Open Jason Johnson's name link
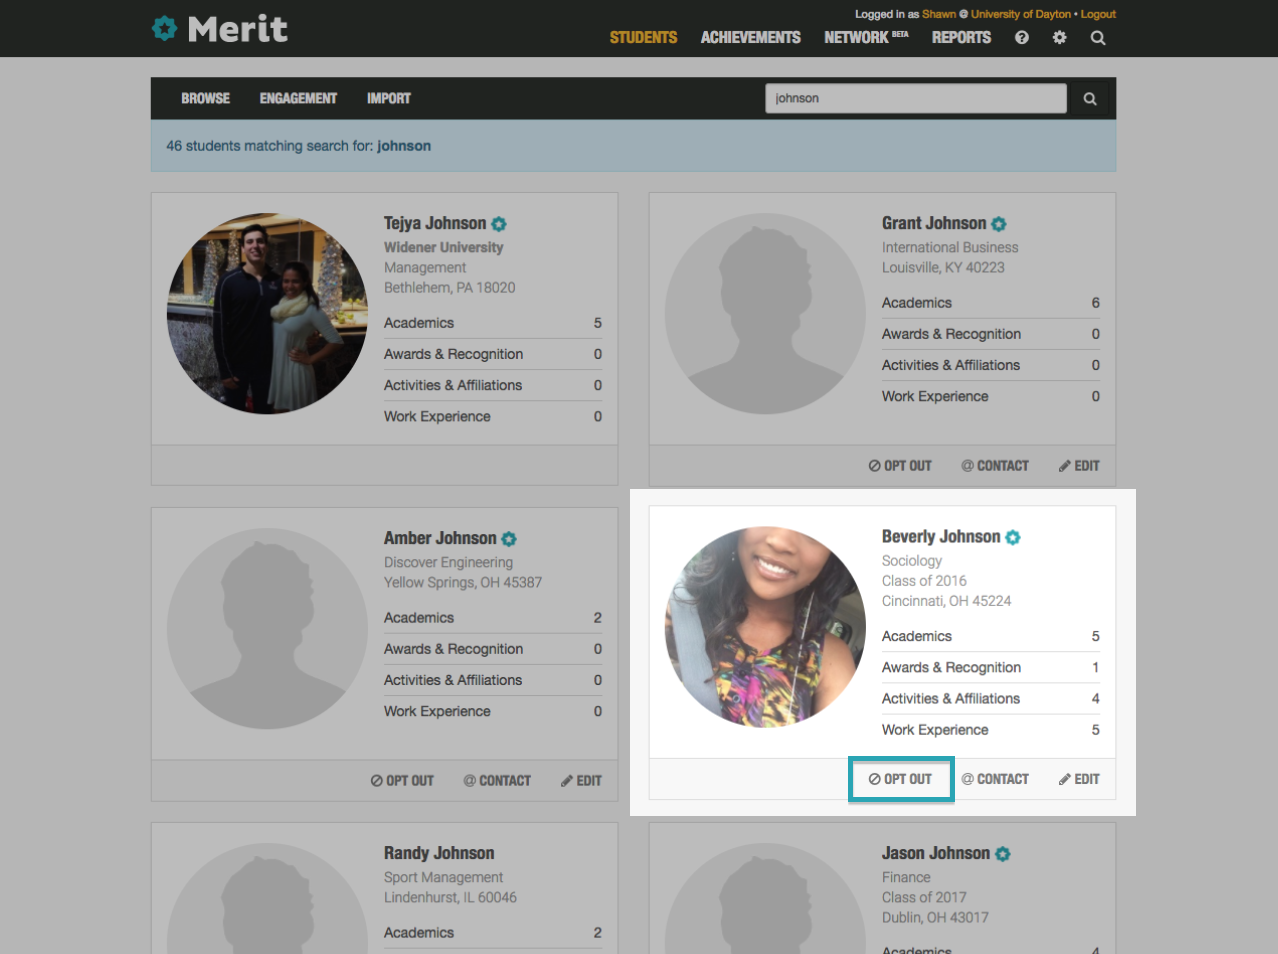 (x=936, y=853)
